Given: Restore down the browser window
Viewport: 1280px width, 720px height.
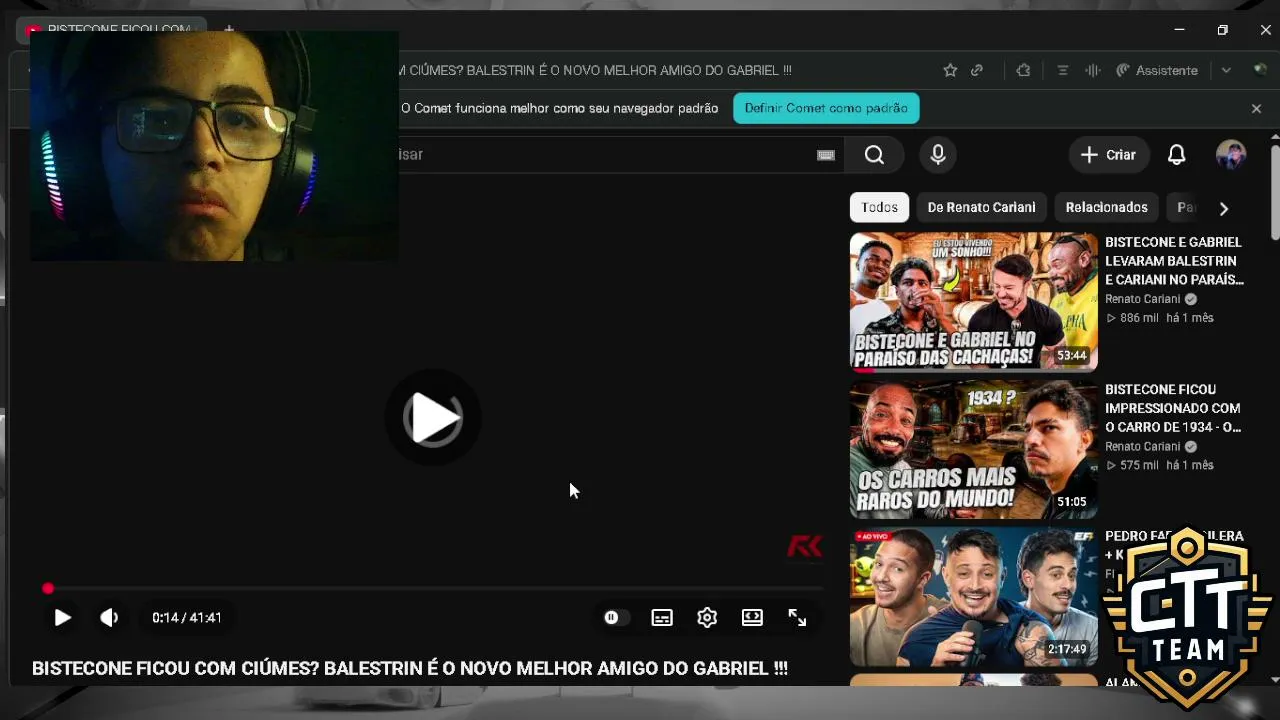Looking at the screenshot, I should (1222, 30).
